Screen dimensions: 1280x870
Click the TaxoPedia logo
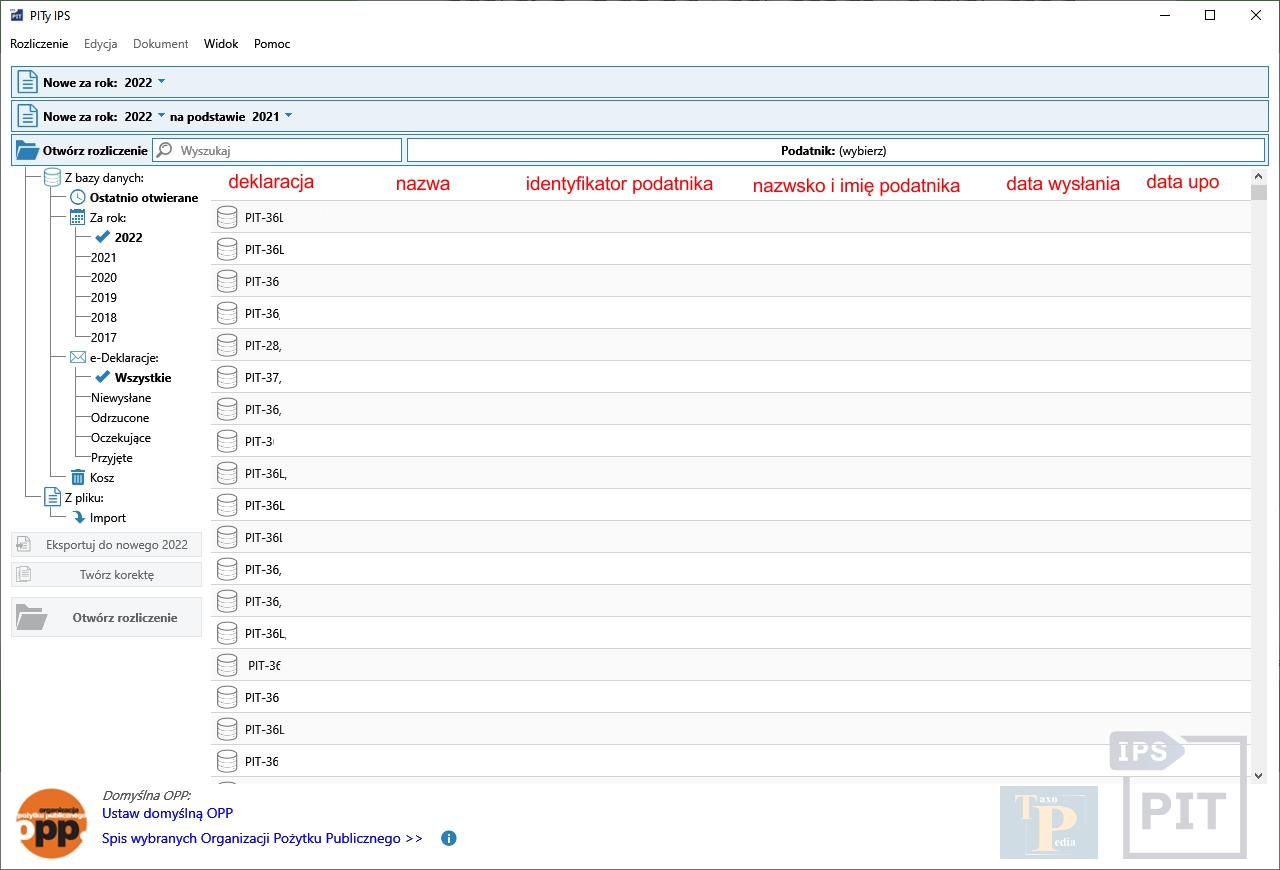tap(1048, 822)
